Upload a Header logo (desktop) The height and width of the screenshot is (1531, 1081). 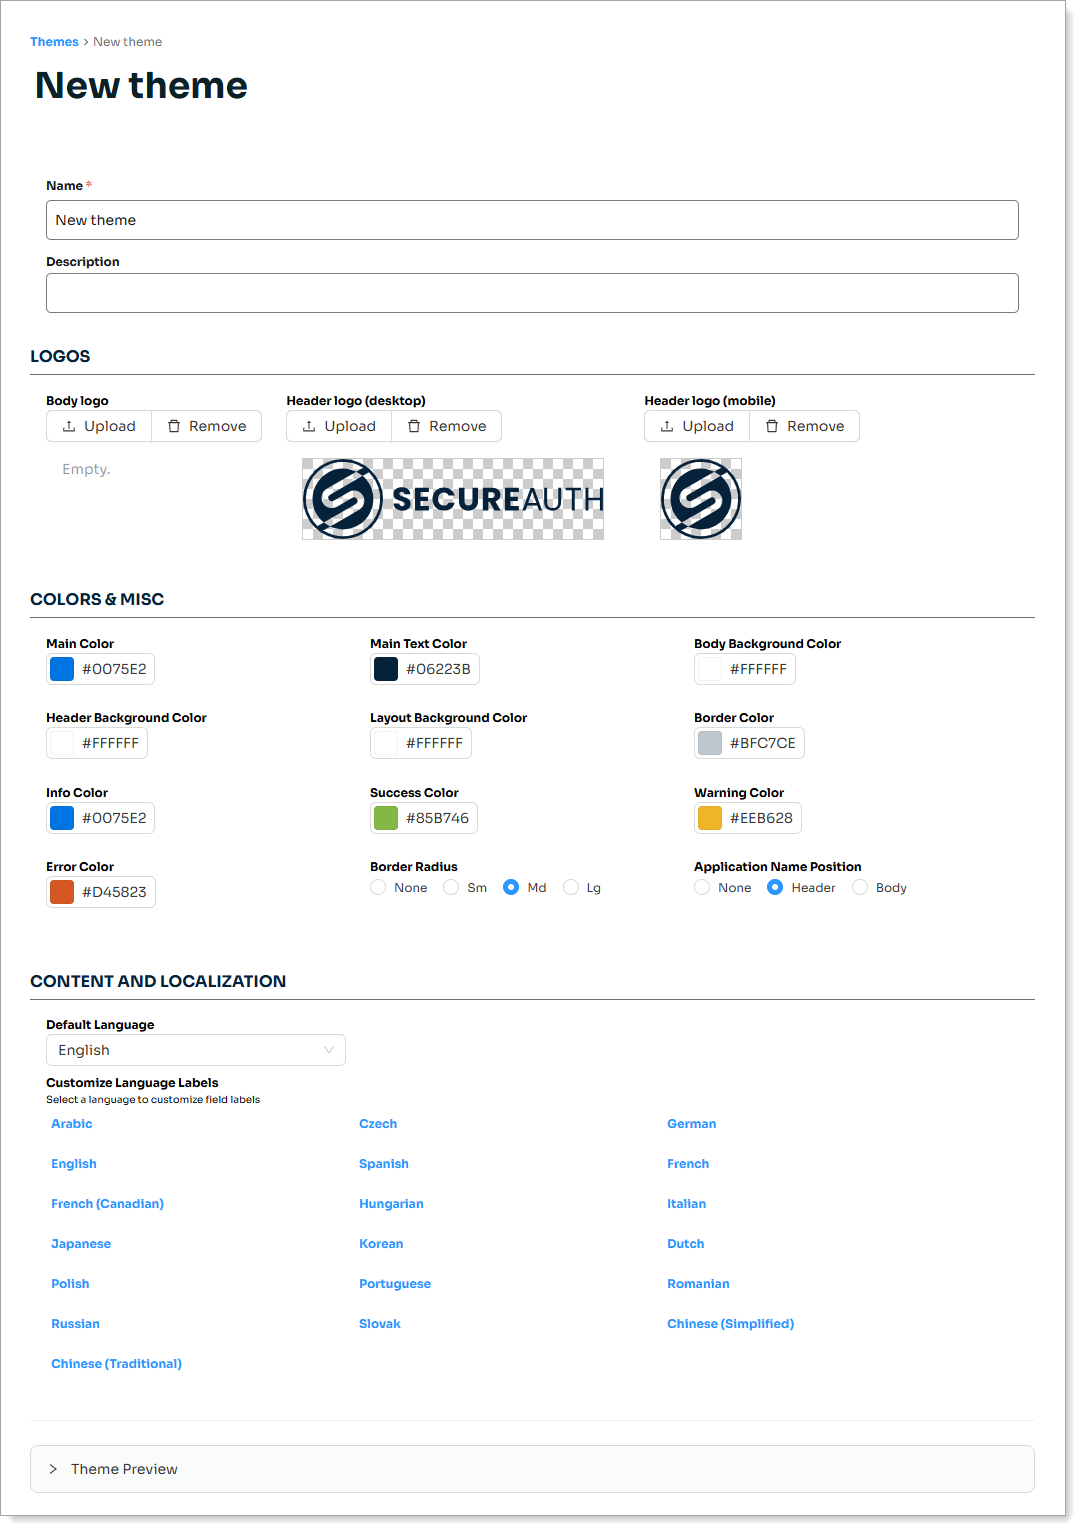[338, 425]
